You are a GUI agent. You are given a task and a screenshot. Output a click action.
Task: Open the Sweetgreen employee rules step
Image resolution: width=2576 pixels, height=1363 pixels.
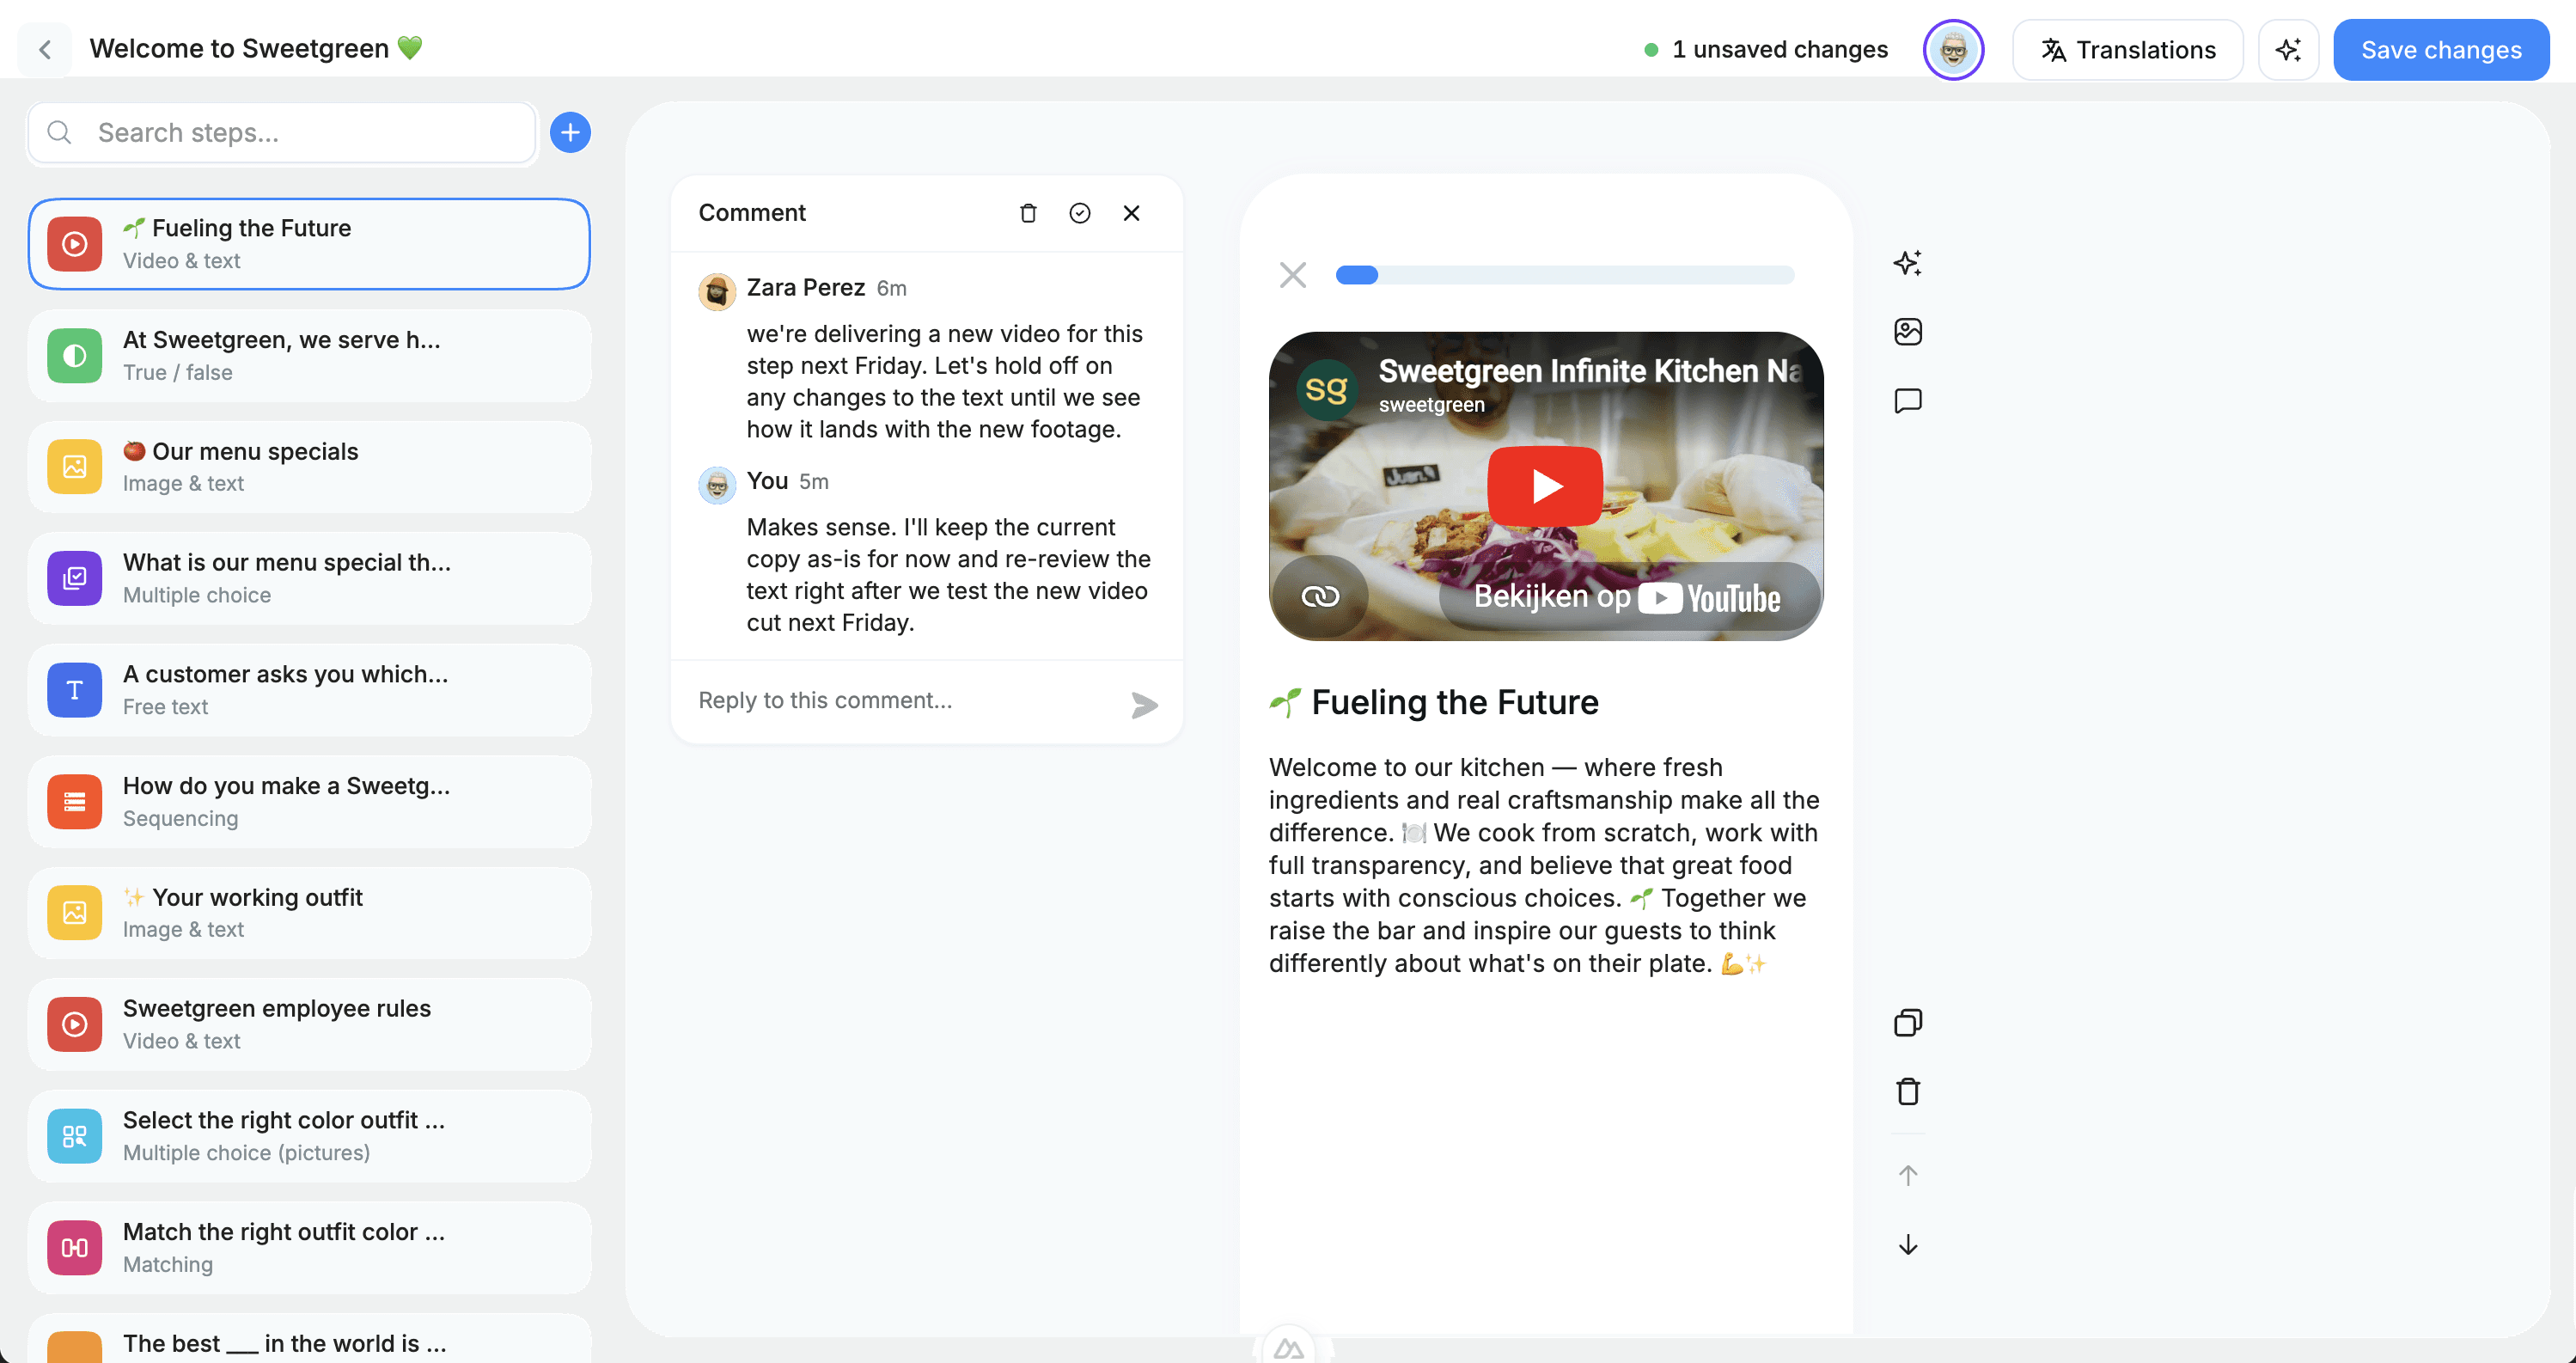coord(309,1024)
